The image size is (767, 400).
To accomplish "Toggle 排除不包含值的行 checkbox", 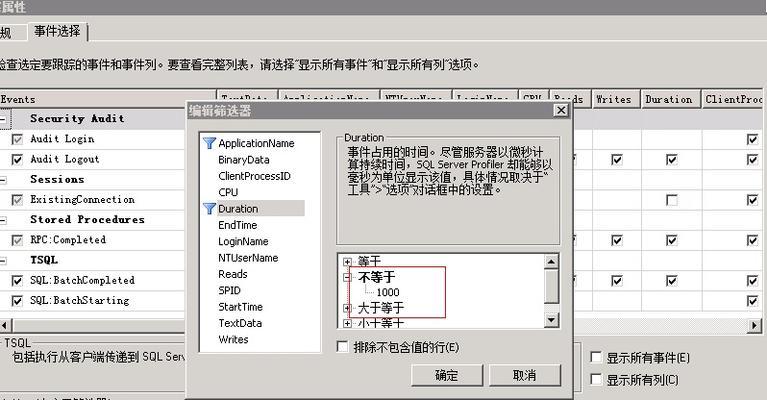I will pos(342,347).
